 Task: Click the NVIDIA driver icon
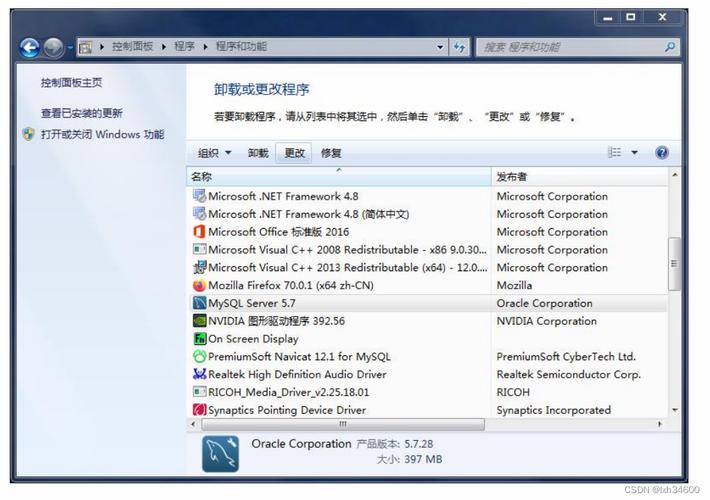199,321
